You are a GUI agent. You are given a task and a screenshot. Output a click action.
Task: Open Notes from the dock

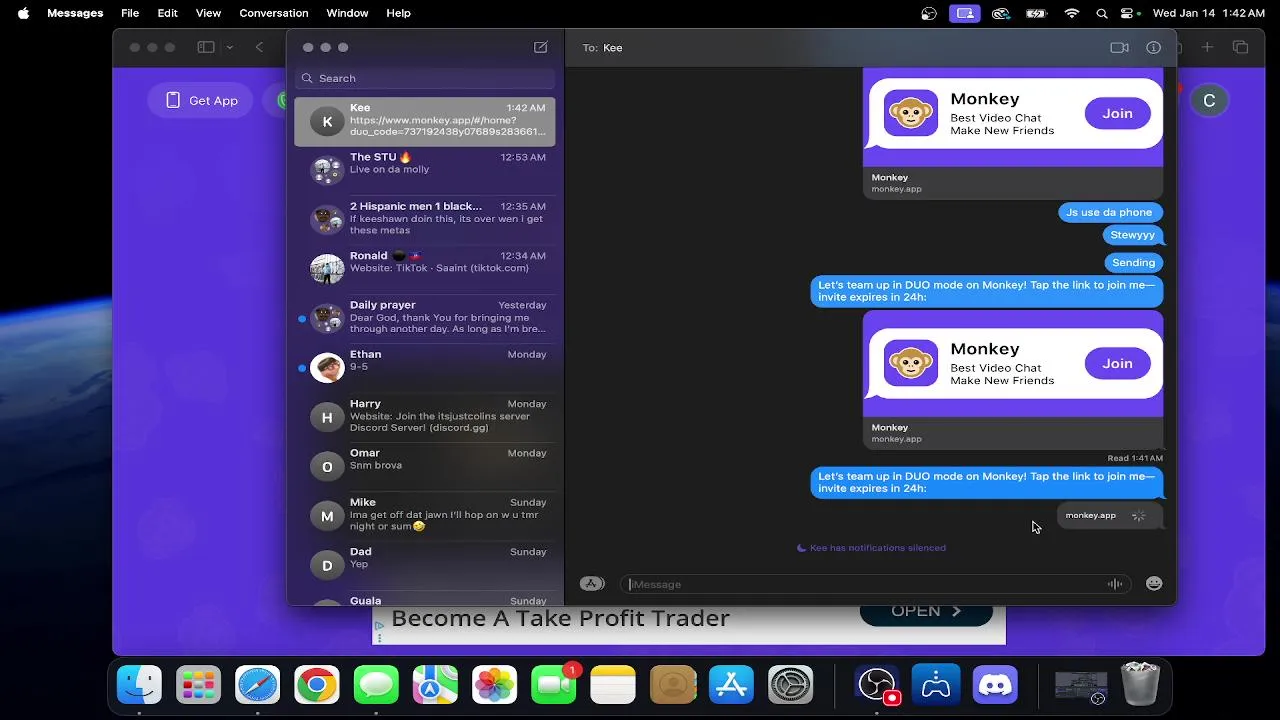(x=613, y=685)
